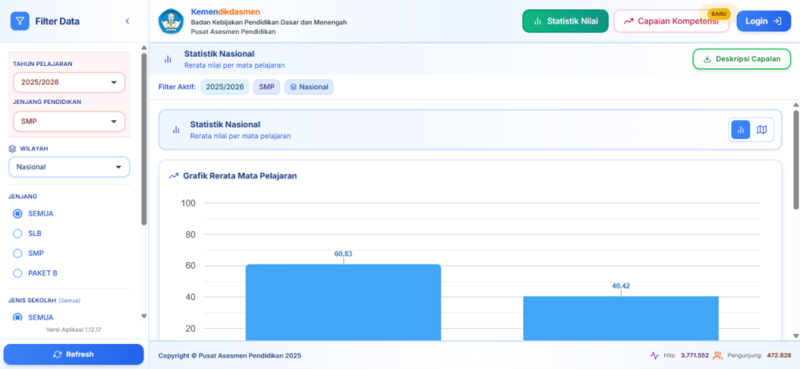Open the Tahun Pelajaran 2025/2026 dropdown
The height and width of the screenshot is (369, 800).
pyautogui.click(x=69, y=82)
